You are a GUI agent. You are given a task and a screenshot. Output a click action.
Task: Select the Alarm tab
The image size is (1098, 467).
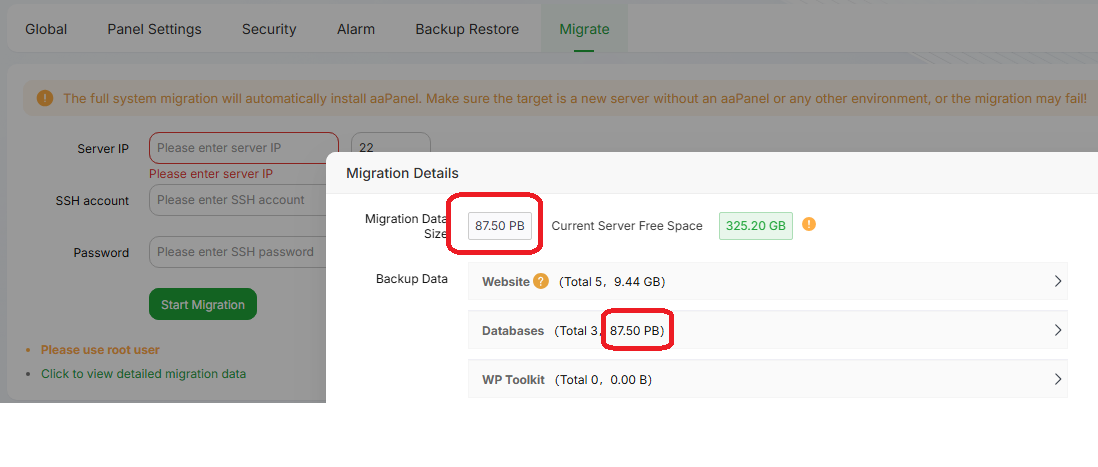coord(356,29)
